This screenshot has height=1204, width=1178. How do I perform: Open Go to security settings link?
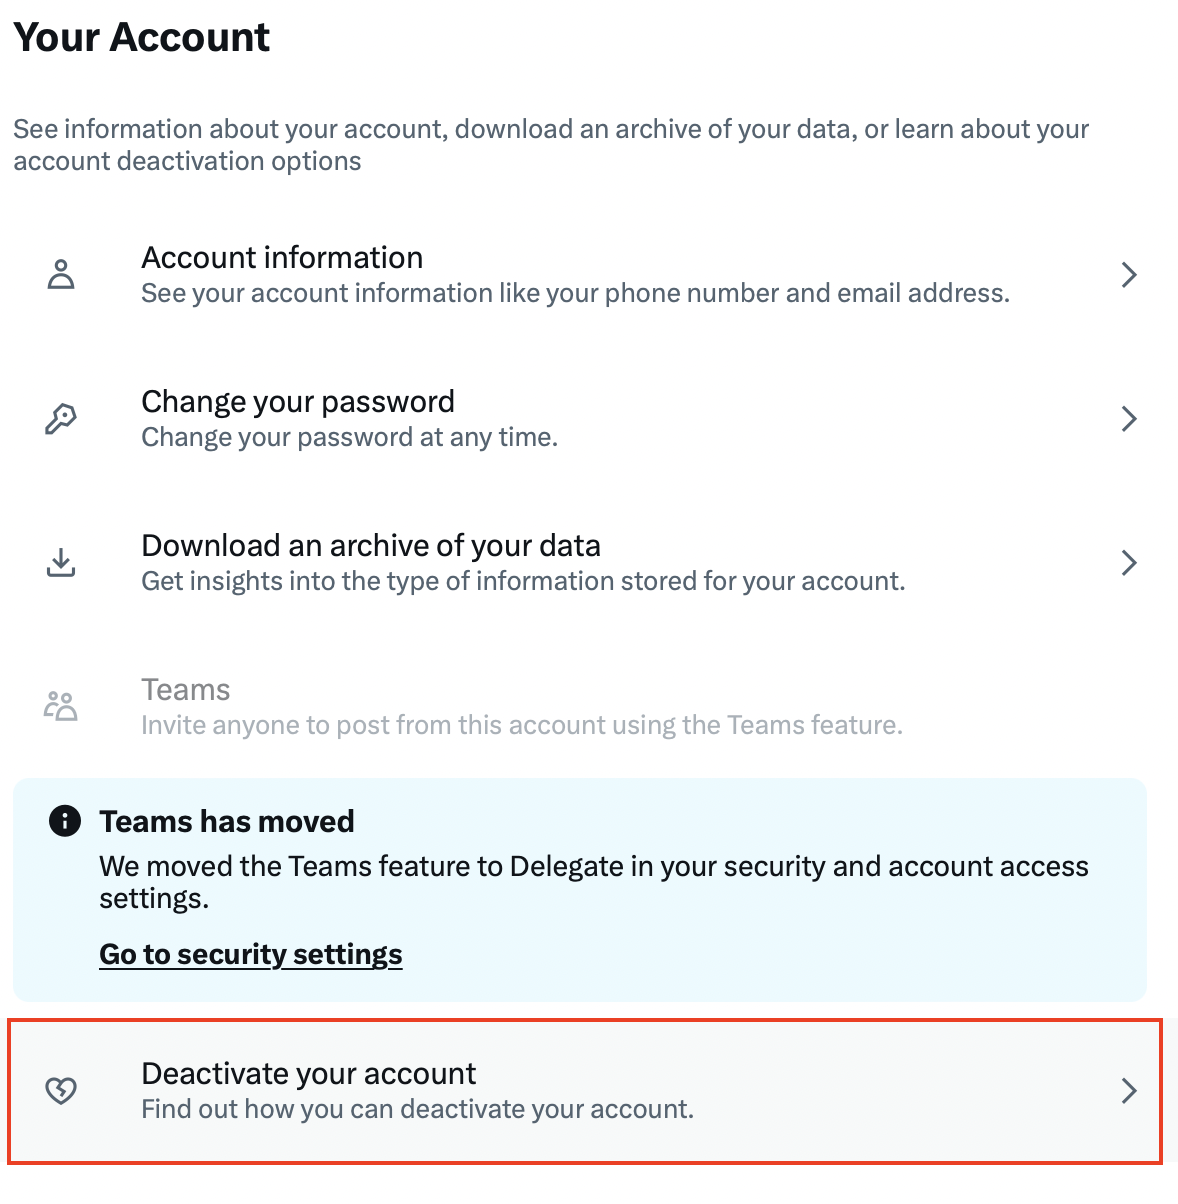tap(250, 954)
